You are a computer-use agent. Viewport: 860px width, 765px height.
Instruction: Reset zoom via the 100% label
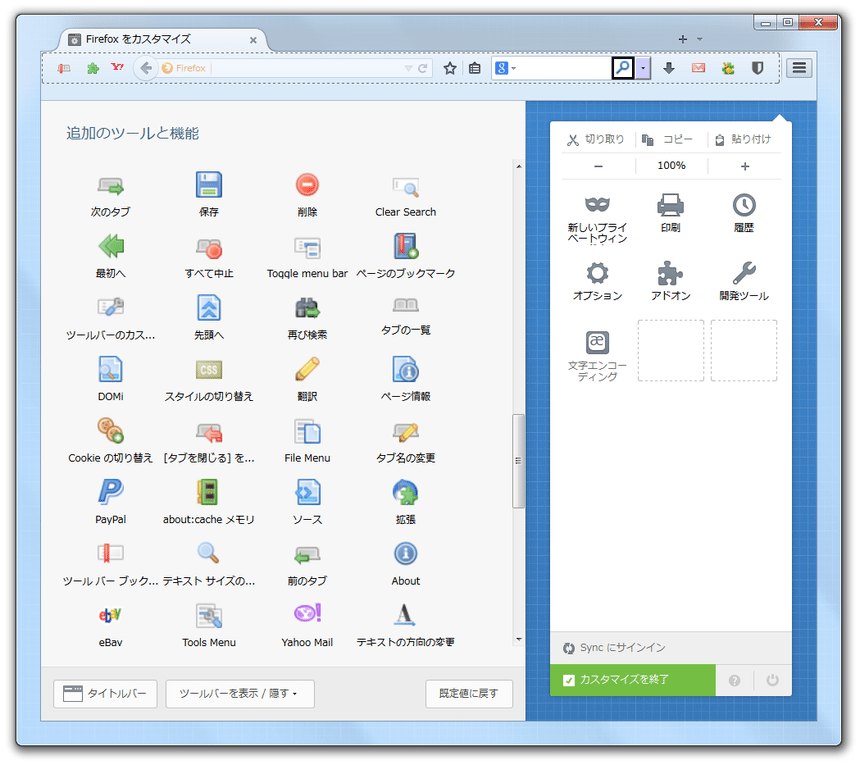coord(671,166)
